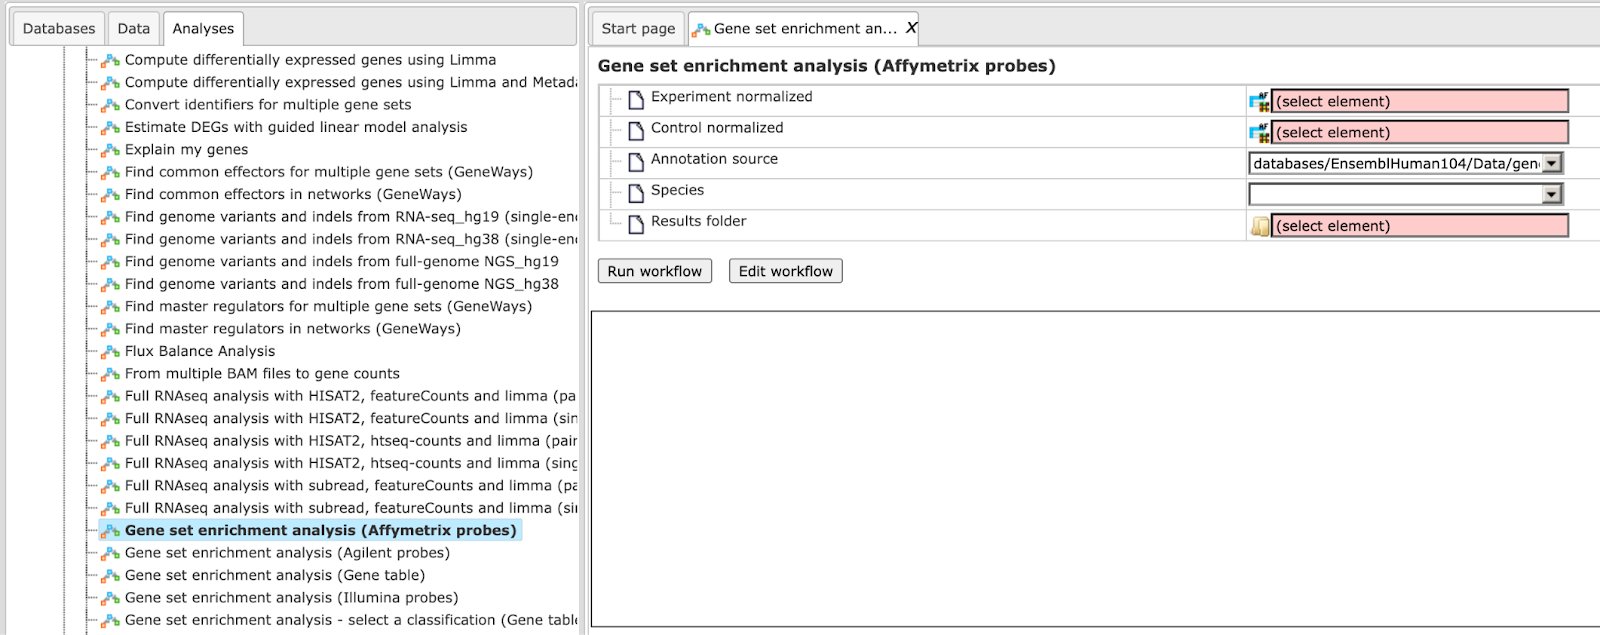Screen dimensions: 1600x635
Task: Click the Results folder select element field
Action: [1420, 226]
